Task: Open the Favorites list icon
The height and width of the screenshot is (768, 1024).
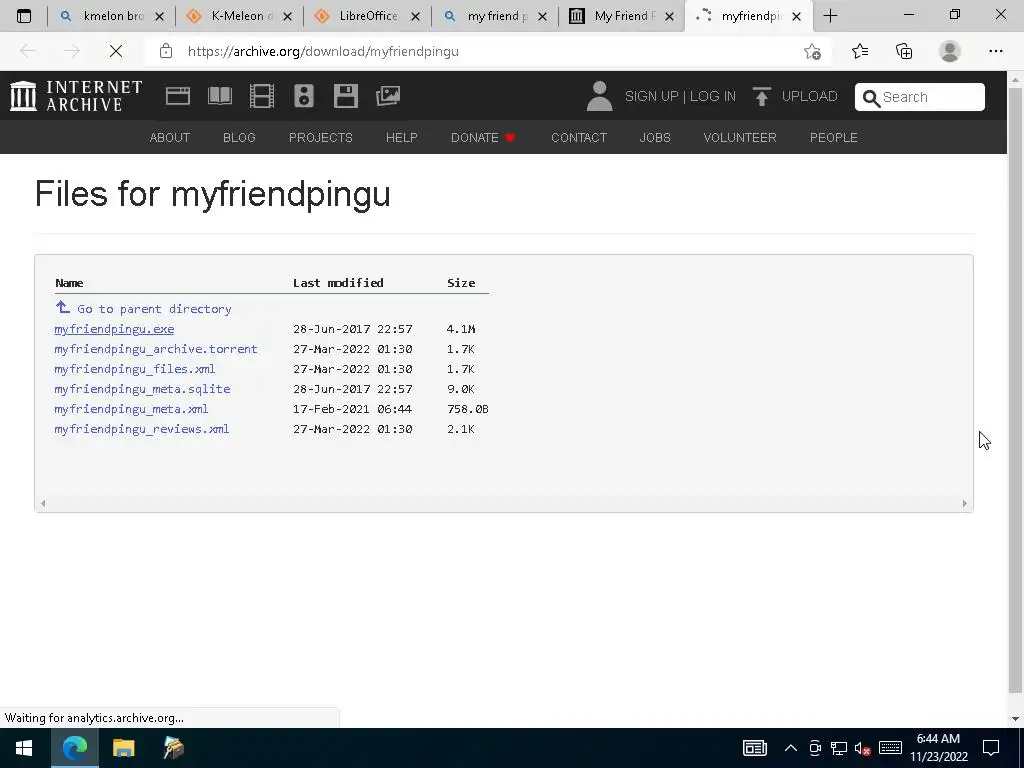Action: tap(860, 51)
